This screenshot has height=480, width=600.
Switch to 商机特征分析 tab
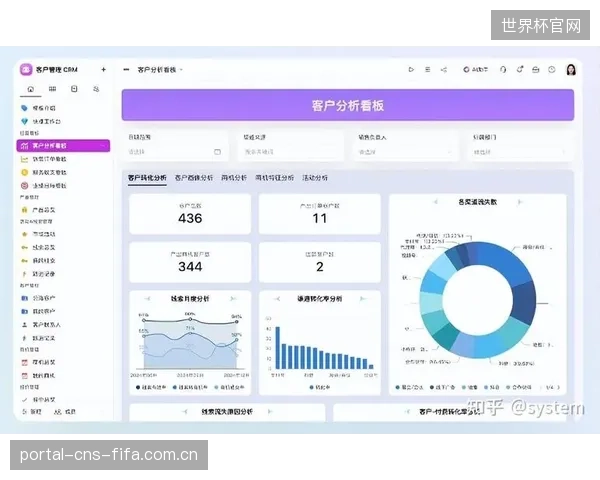click(275, 178)
